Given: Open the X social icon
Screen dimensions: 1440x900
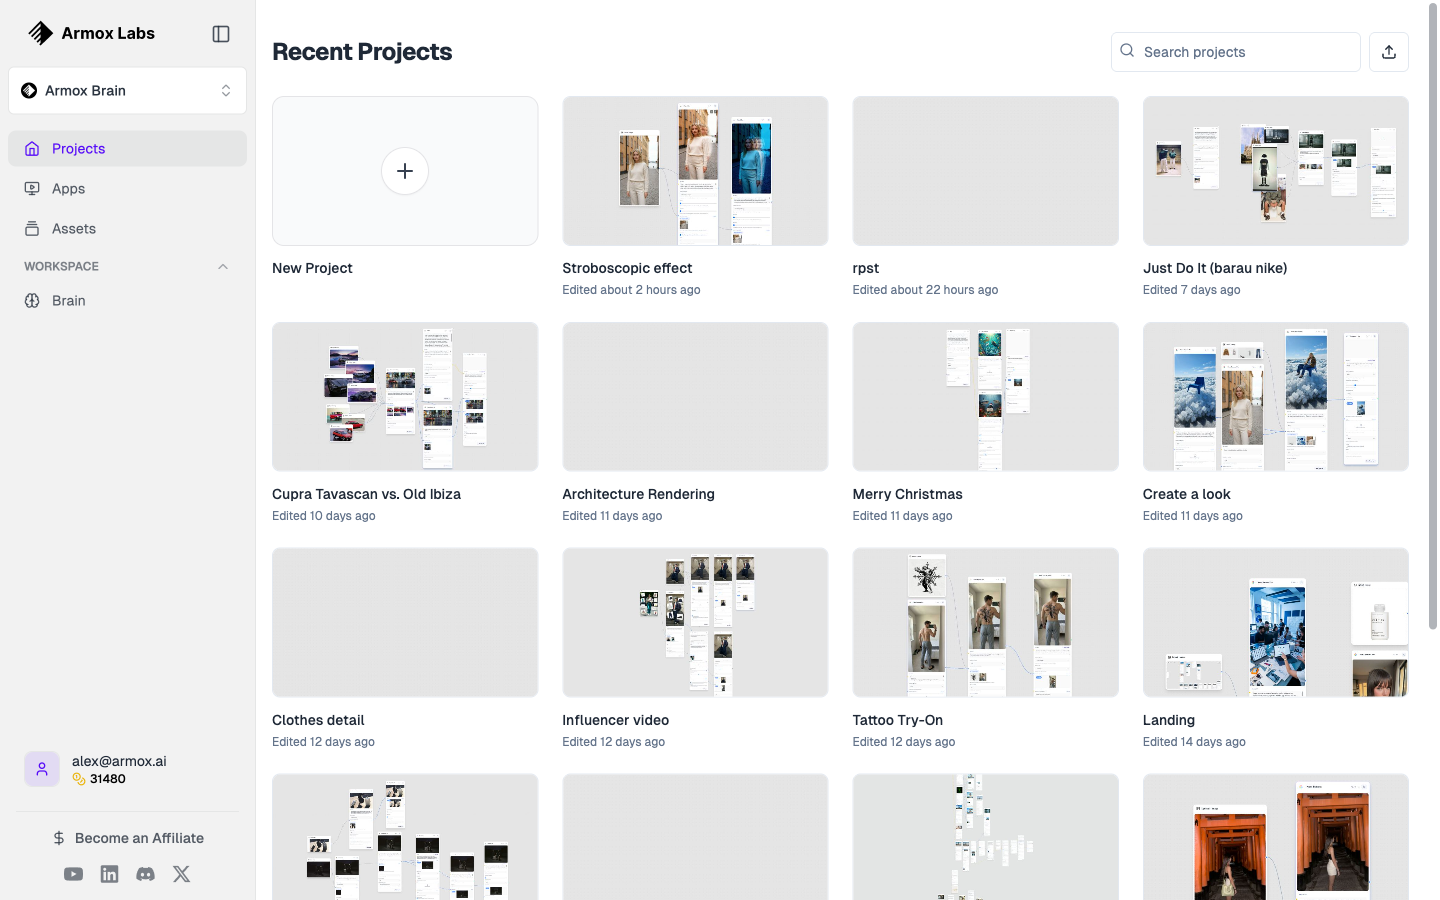Looking at the screenshot, I should coord(182,874).
